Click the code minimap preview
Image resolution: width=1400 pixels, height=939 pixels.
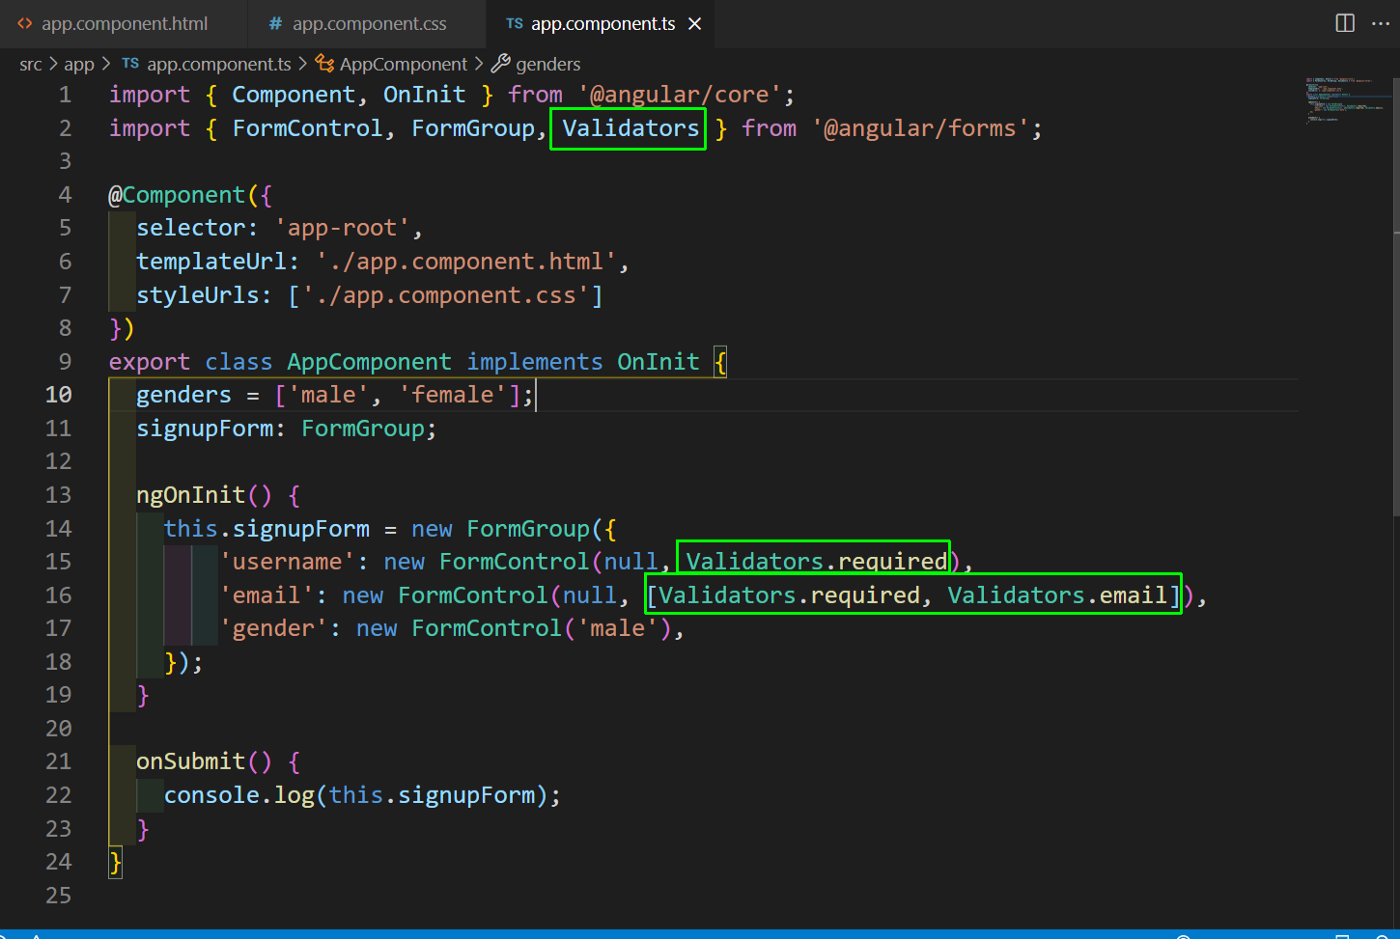pyautogui.click(x=1346, y=100)
